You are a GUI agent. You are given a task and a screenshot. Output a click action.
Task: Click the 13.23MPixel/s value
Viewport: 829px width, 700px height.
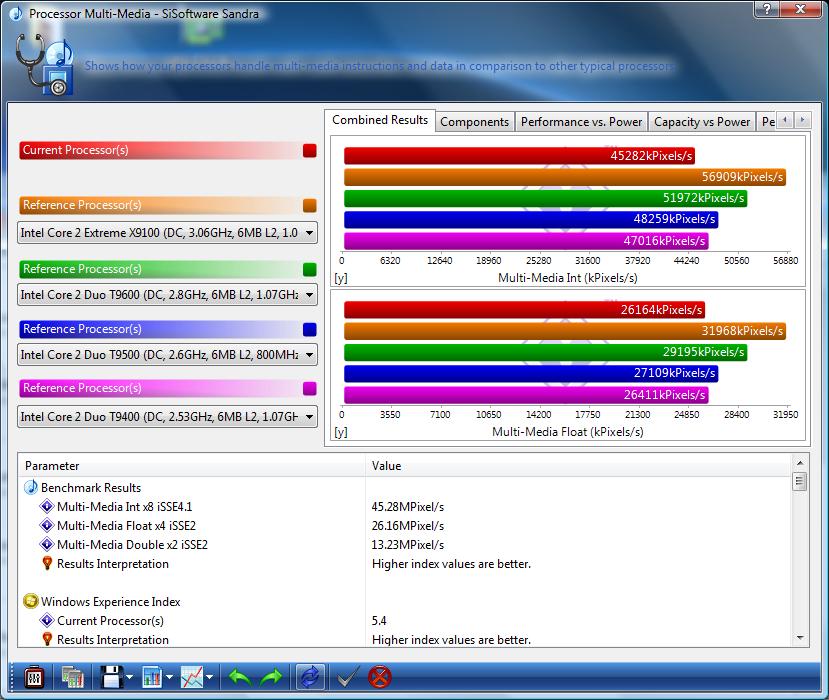click(408, 545)
